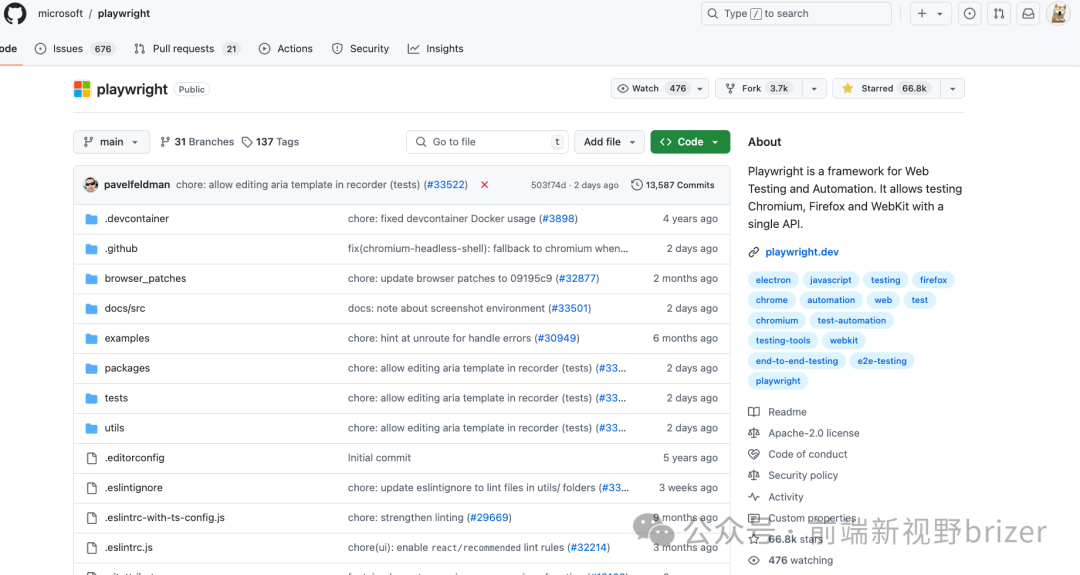Image resolution: width=1080 pixels, height=575 pixels.
Task: Select the test-automation topic tag
Action: click(851, 320)
